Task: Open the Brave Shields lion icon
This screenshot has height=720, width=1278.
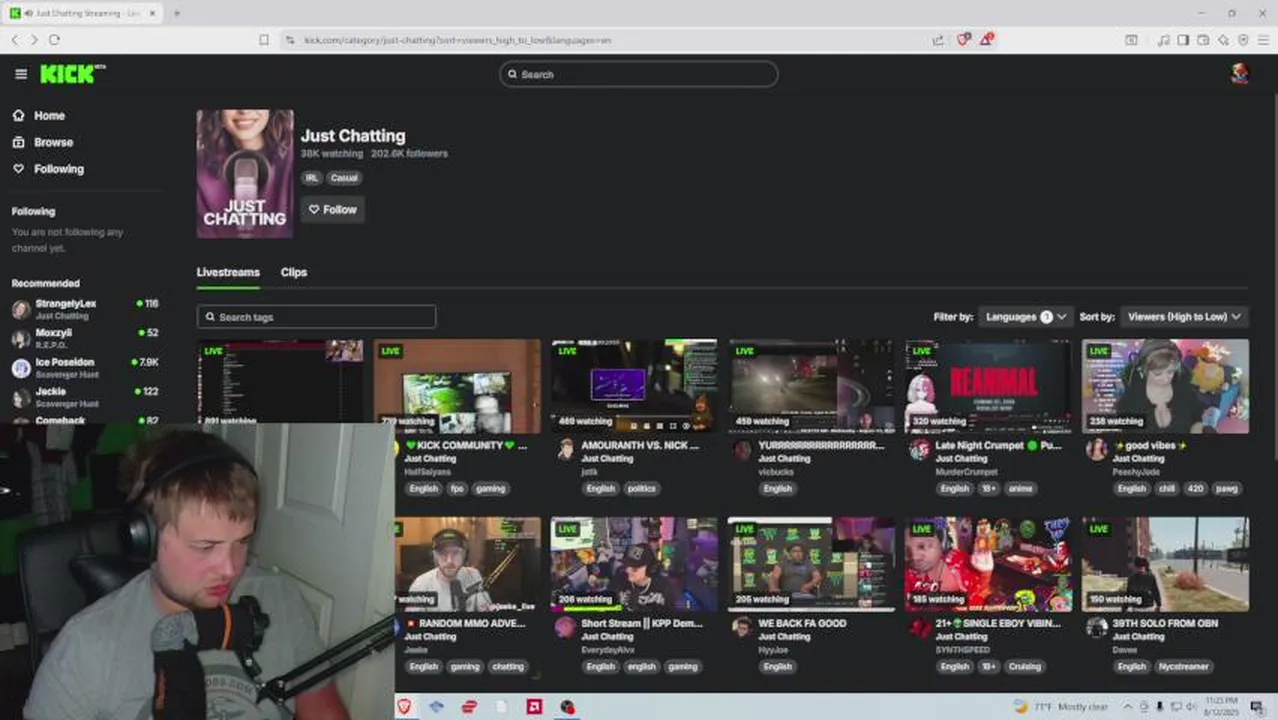Action: [x=963, y=40]
